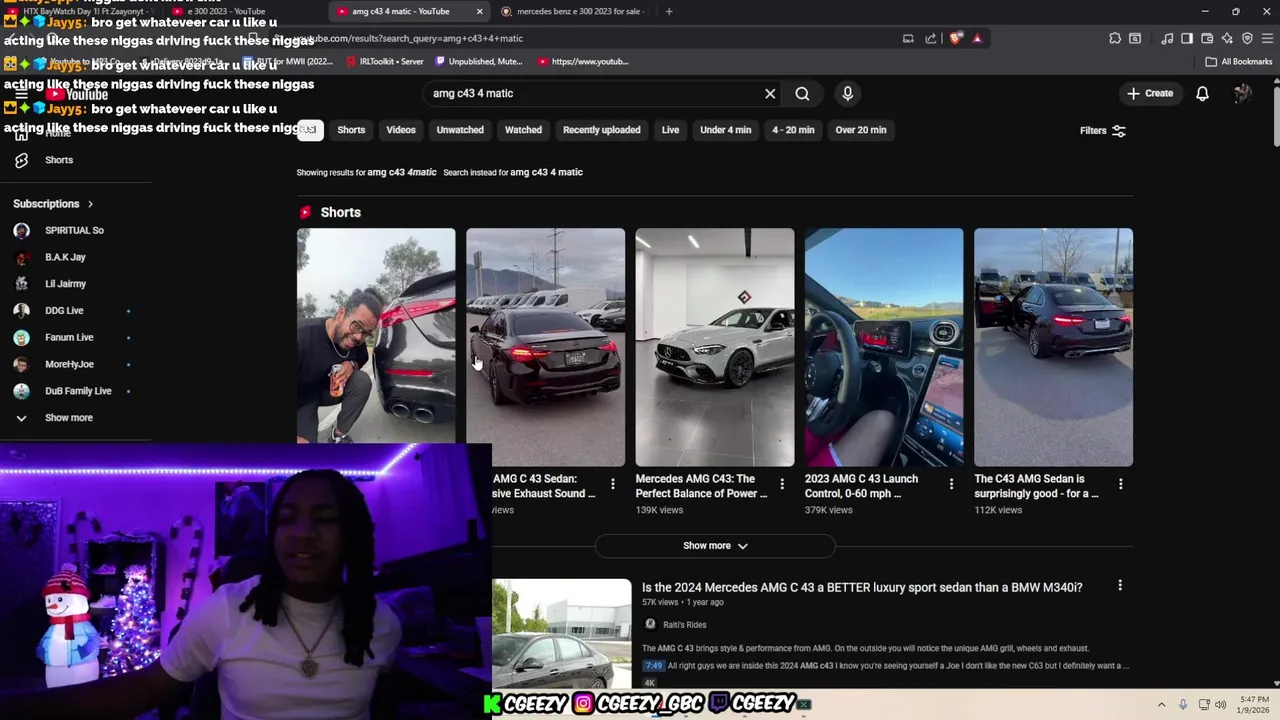This screenshot has width=1280, height=720.
Task: Open Brave Shields lion icon
Action: 956,38
